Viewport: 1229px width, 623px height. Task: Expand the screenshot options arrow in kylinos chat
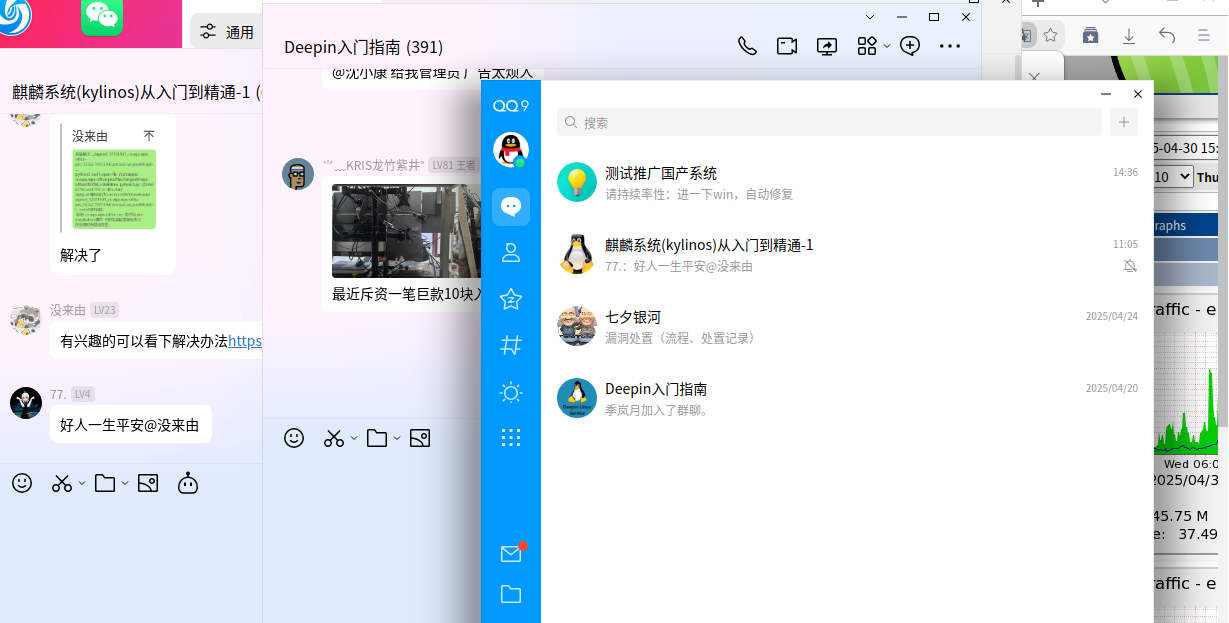[x=82, y=484]
